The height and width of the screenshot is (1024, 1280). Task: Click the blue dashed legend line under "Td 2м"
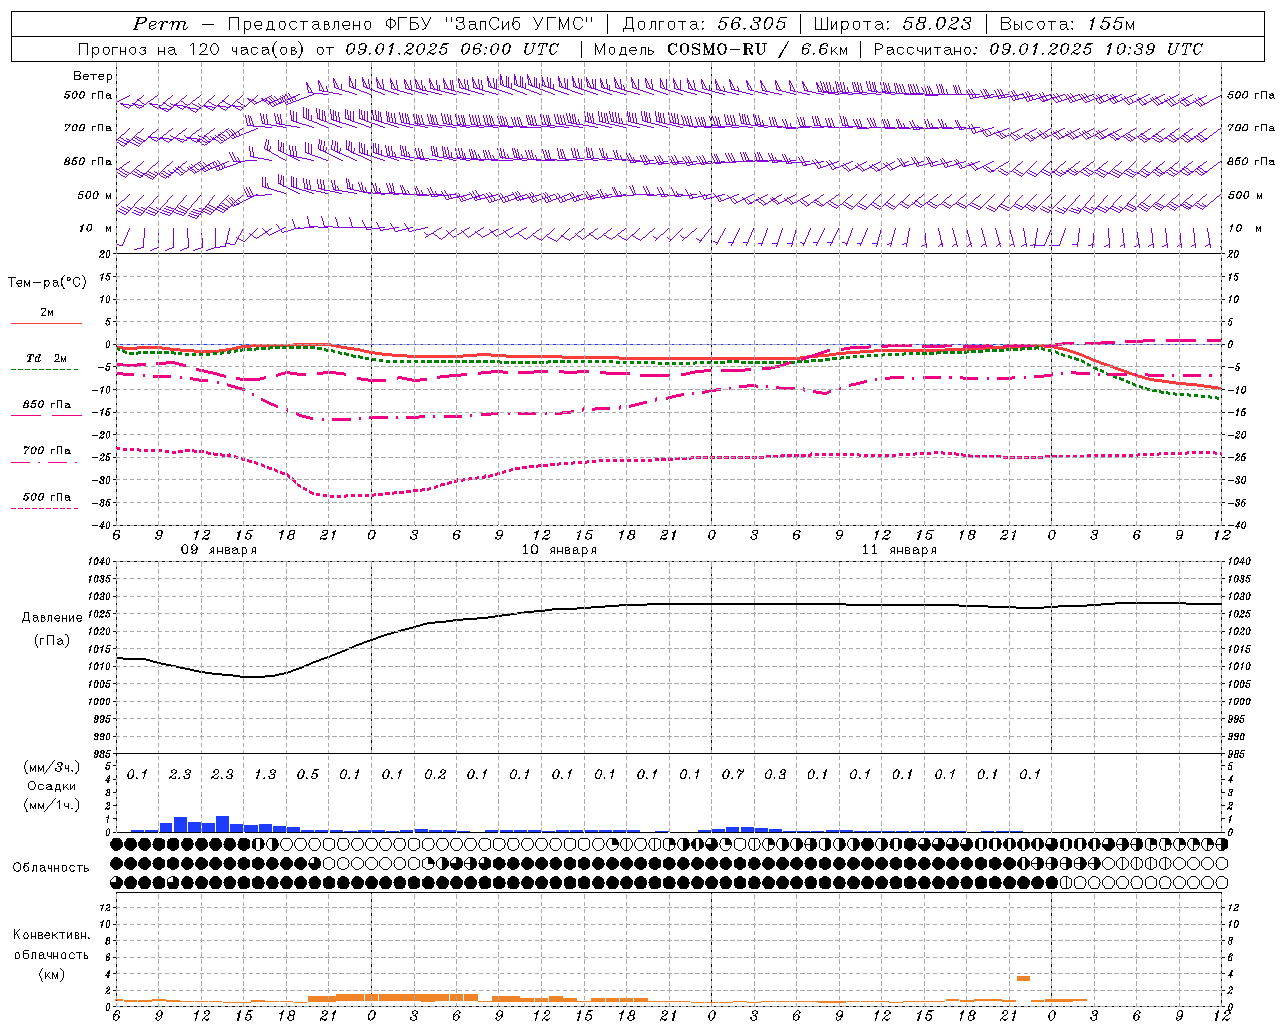click(x=45, y=370)
